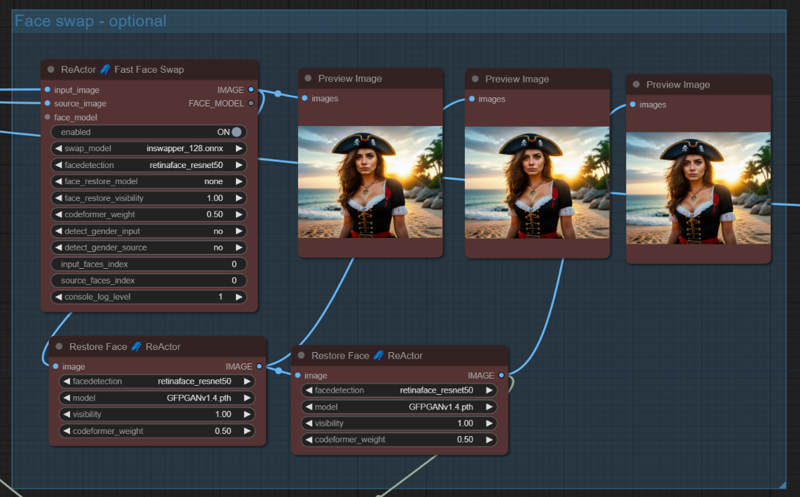Click the FACE_MODEL output port
This screenshot has width=800, height=497.
click(x=251, y=103)
